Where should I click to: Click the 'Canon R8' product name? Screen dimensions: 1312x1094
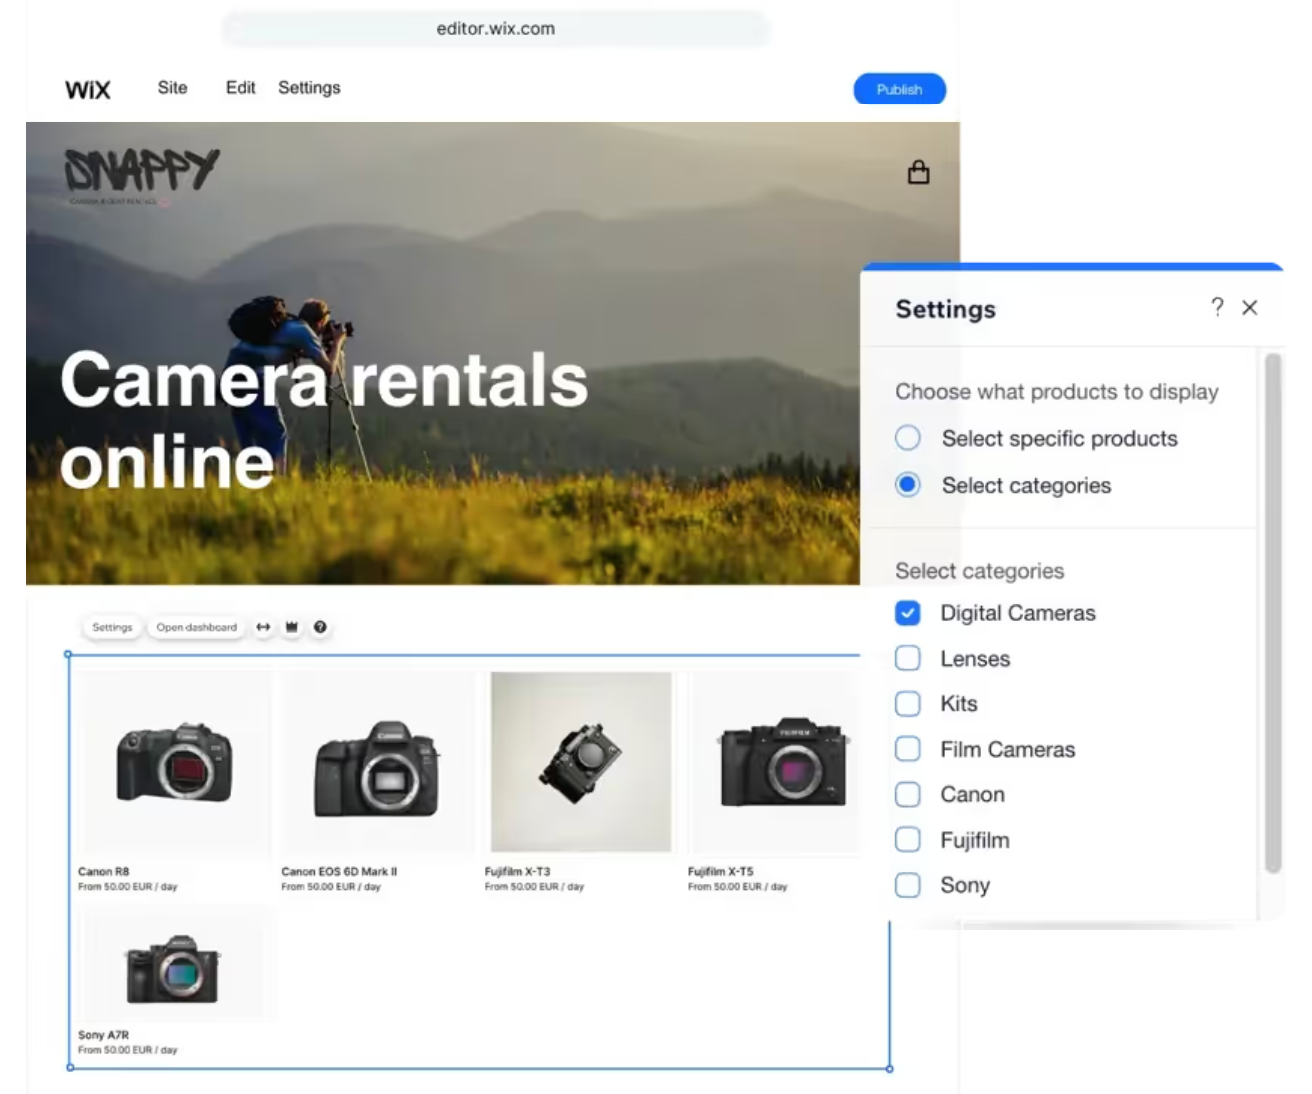[104, 871]
